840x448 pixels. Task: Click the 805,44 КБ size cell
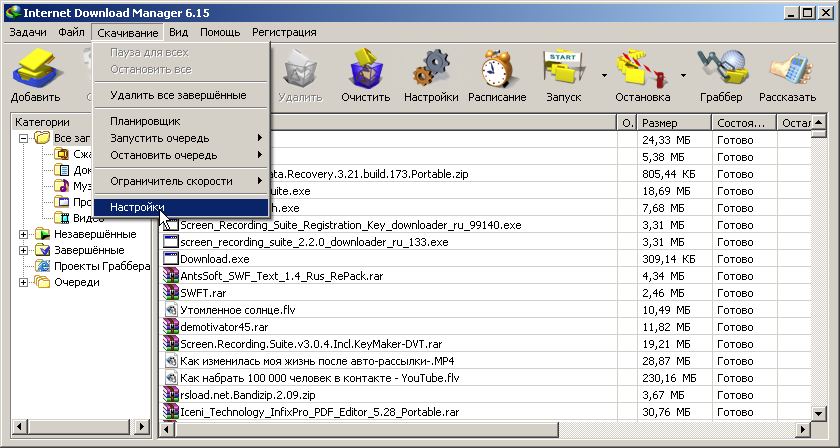pos(674,174)
